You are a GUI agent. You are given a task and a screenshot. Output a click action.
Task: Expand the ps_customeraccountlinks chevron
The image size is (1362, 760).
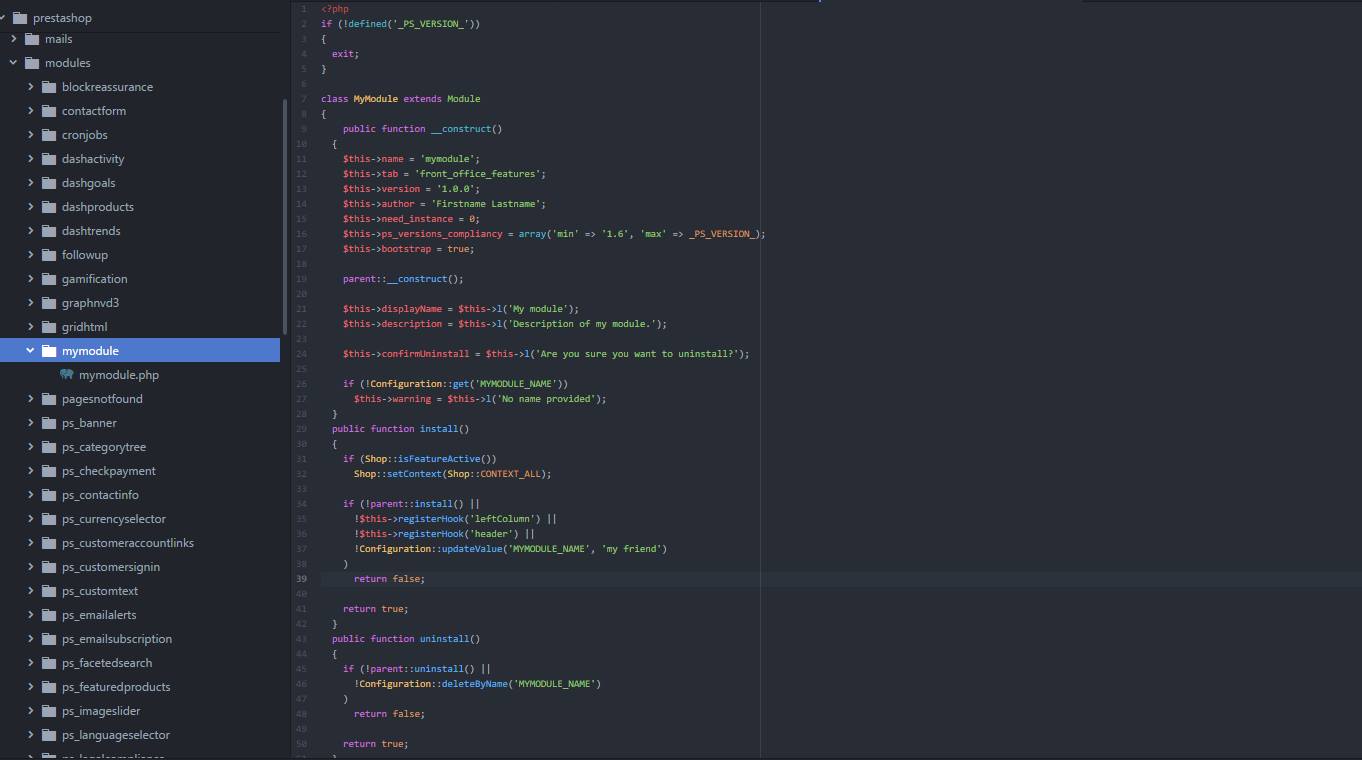point(31,543)
